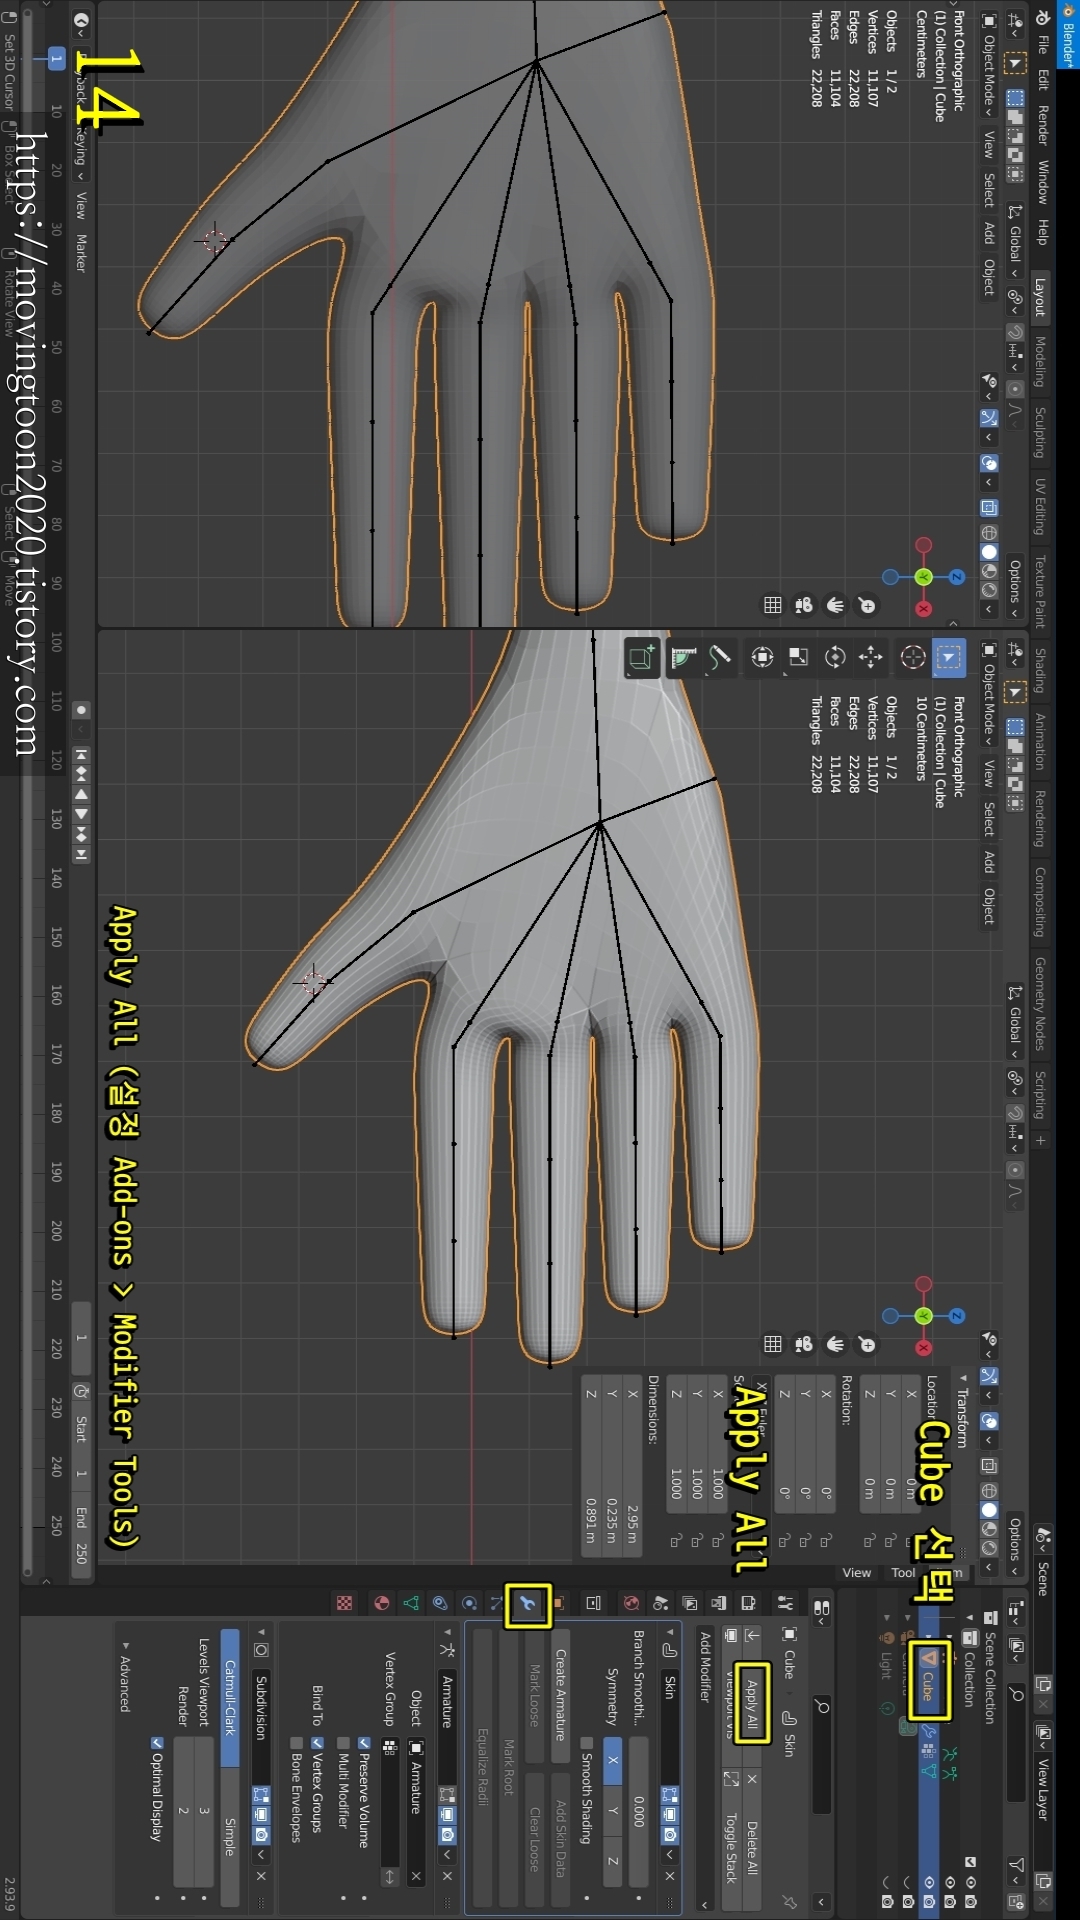This screenshot has width=1080, height=1920.
Task: Open the Object Data Properties mesh tab
Action: pyautogui.click(x=411, y=1603)
